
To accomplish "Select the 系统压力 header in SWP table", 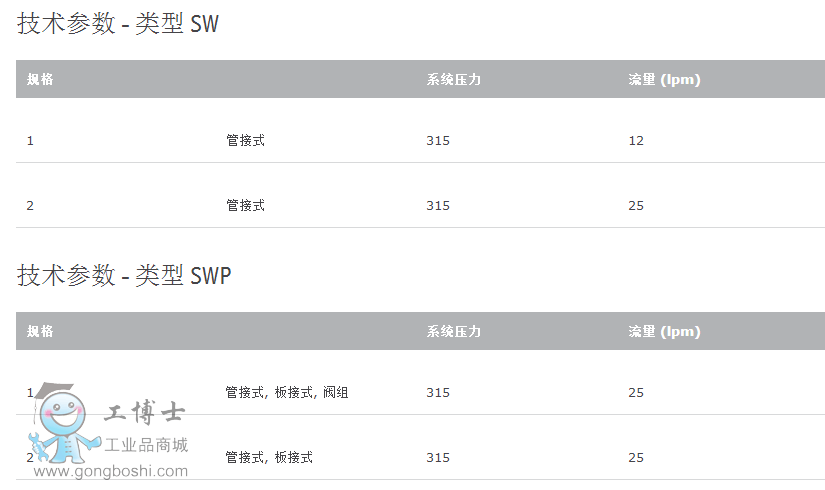I will (x=454, y=331).
